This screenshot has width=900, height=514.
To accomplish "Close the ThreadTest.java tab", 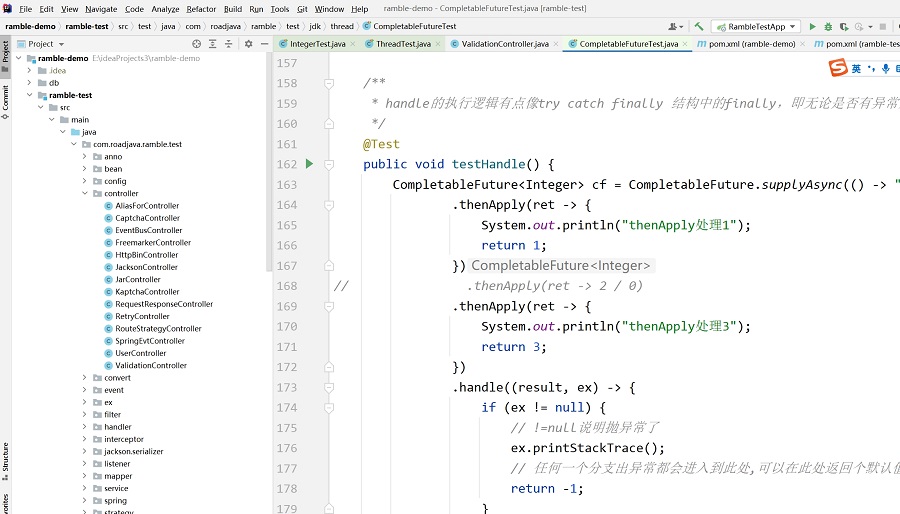I will pyautogui.click(x=438, y=44).
